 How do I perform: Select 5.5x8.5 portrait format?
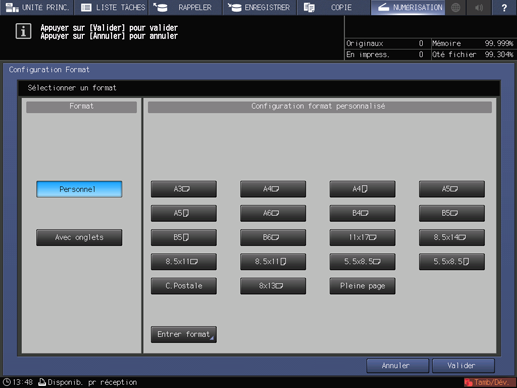(x=452, y=262)
